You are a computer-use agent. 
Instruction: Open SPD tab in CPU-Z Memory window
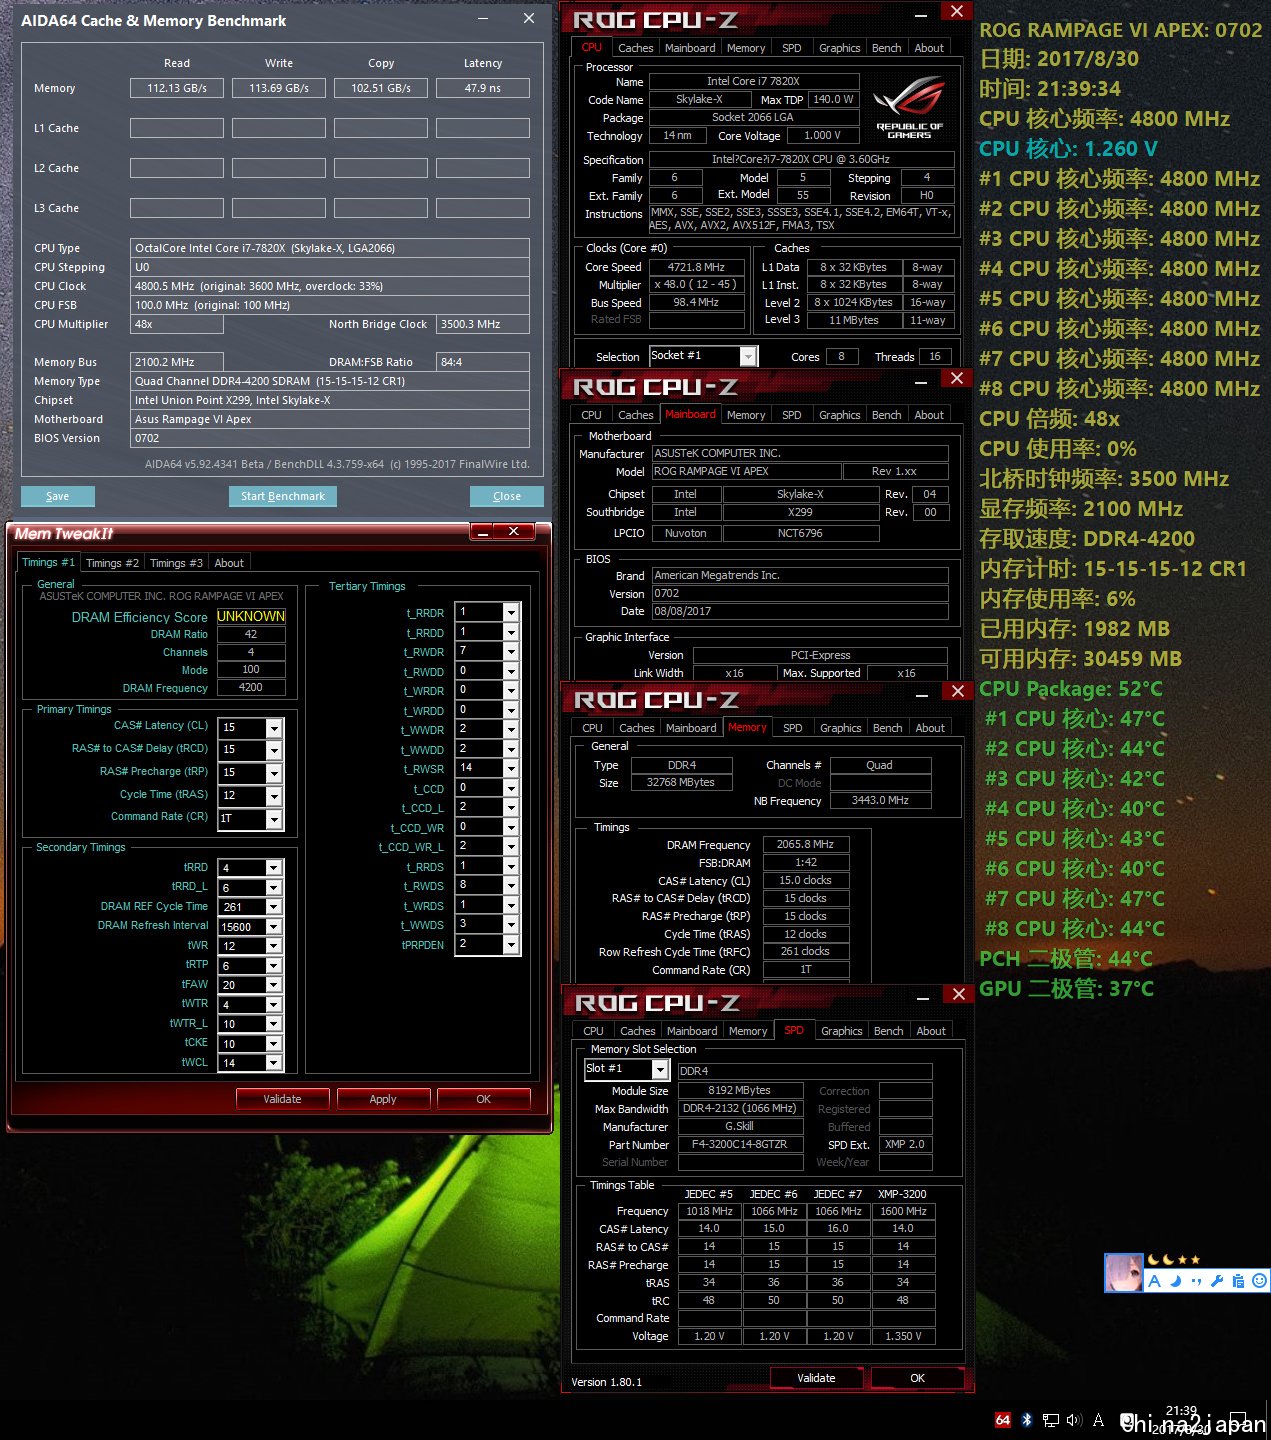click(793, 728)
